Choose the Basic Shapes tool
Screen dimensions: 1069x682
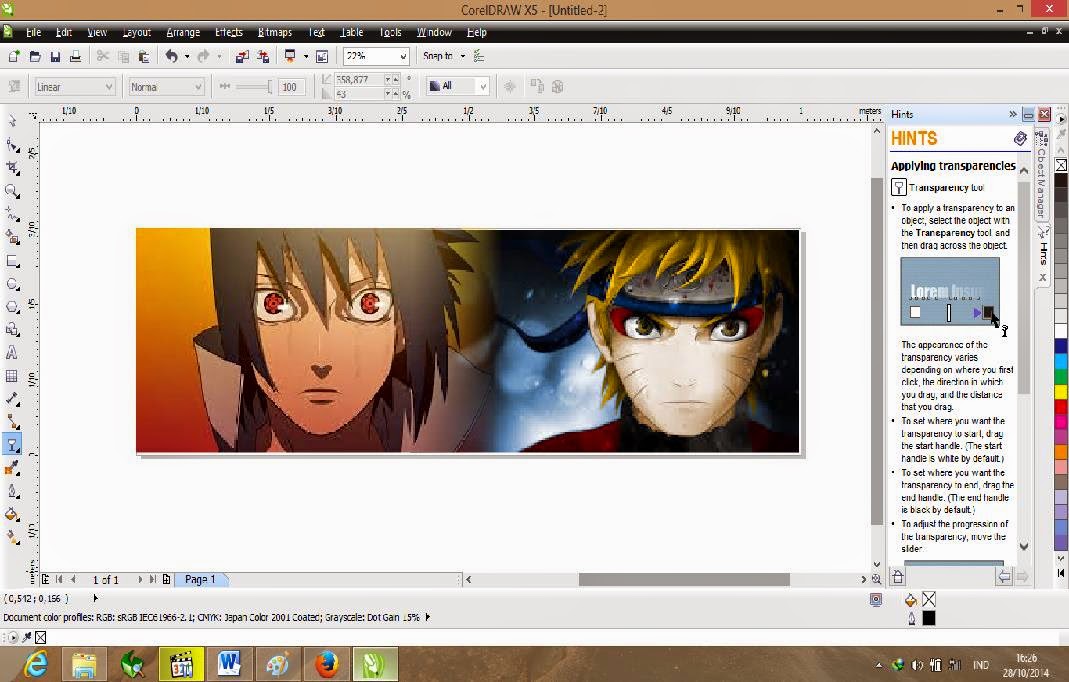pos(12,330)
